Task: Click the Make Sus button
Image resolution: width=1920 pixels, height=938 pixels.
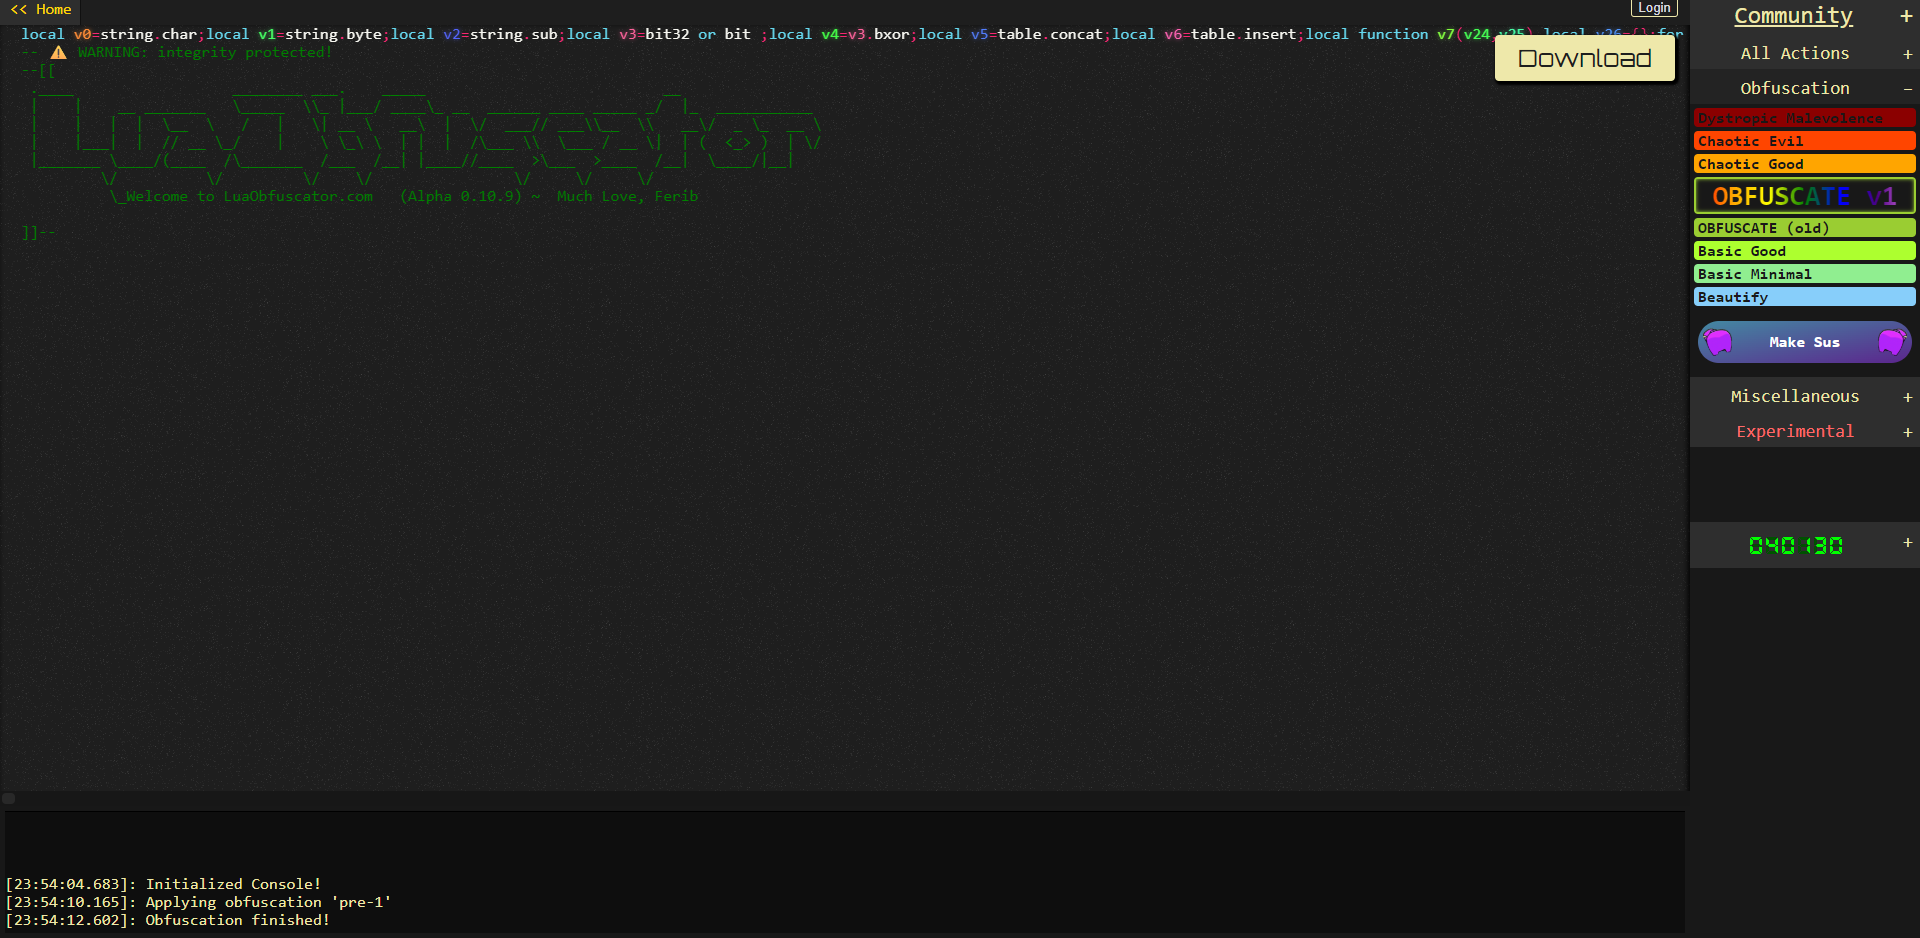Action: coord(1804,342)
